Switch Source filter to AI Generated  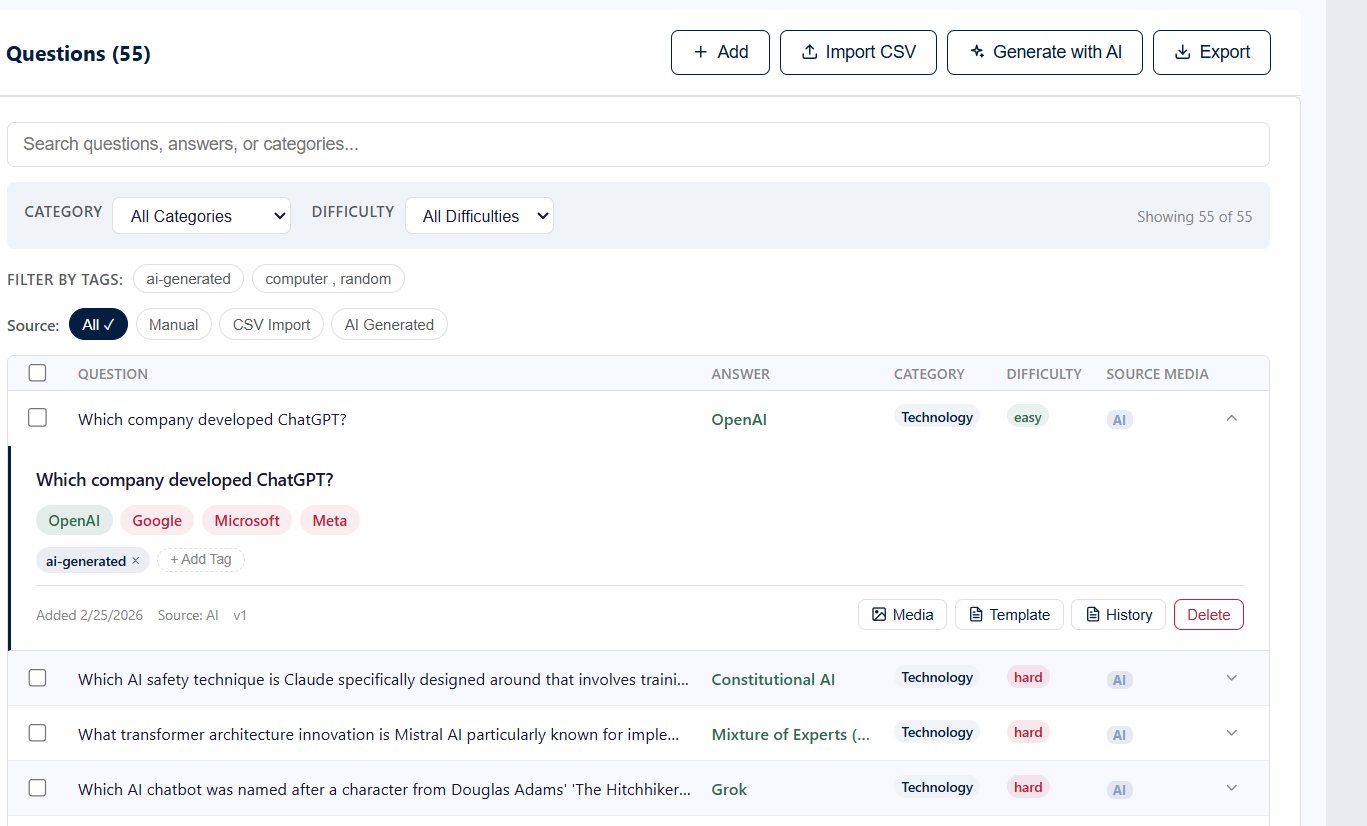[389, 324]
